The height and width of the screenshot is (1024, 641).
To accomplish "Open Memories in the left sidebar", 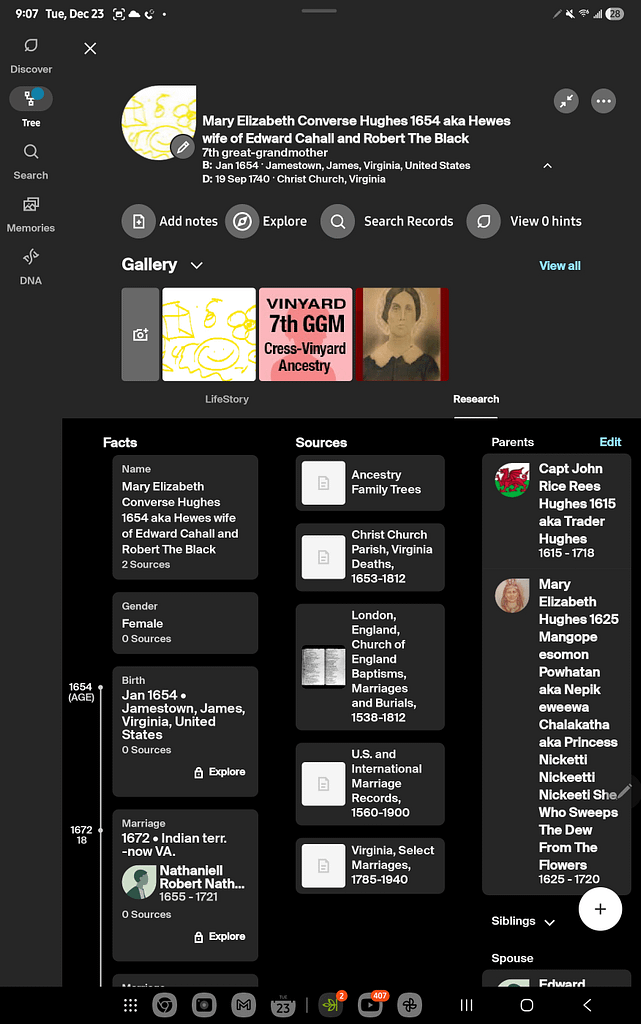I will click(x=31, y=213).
